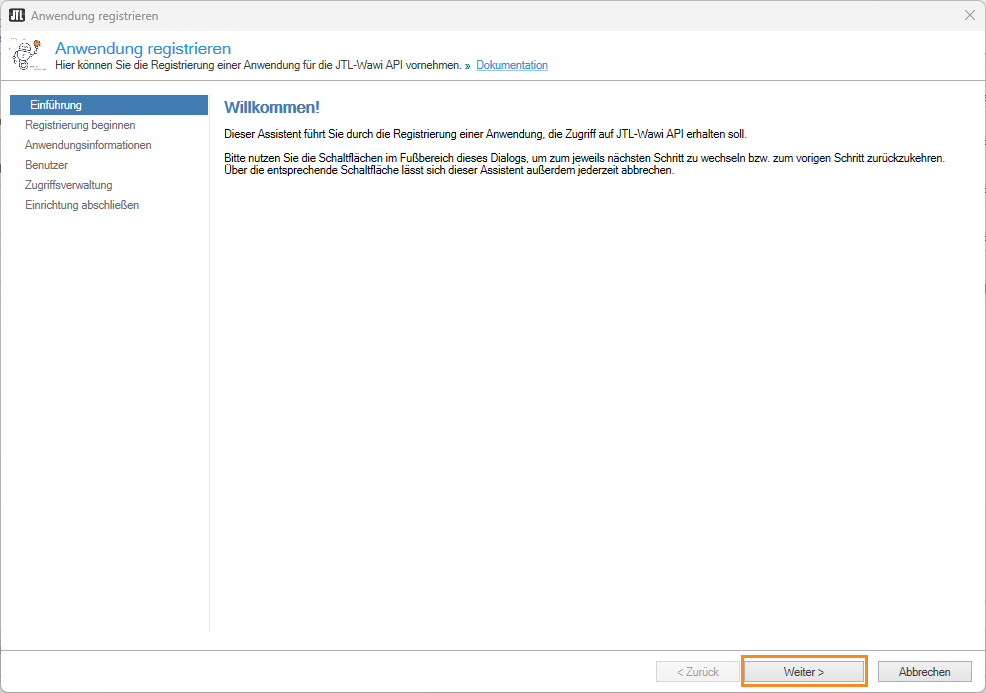Click the paragraph starting with Bitte nutzen
This screenshot has width=986, height=693.
coord(584,164)
